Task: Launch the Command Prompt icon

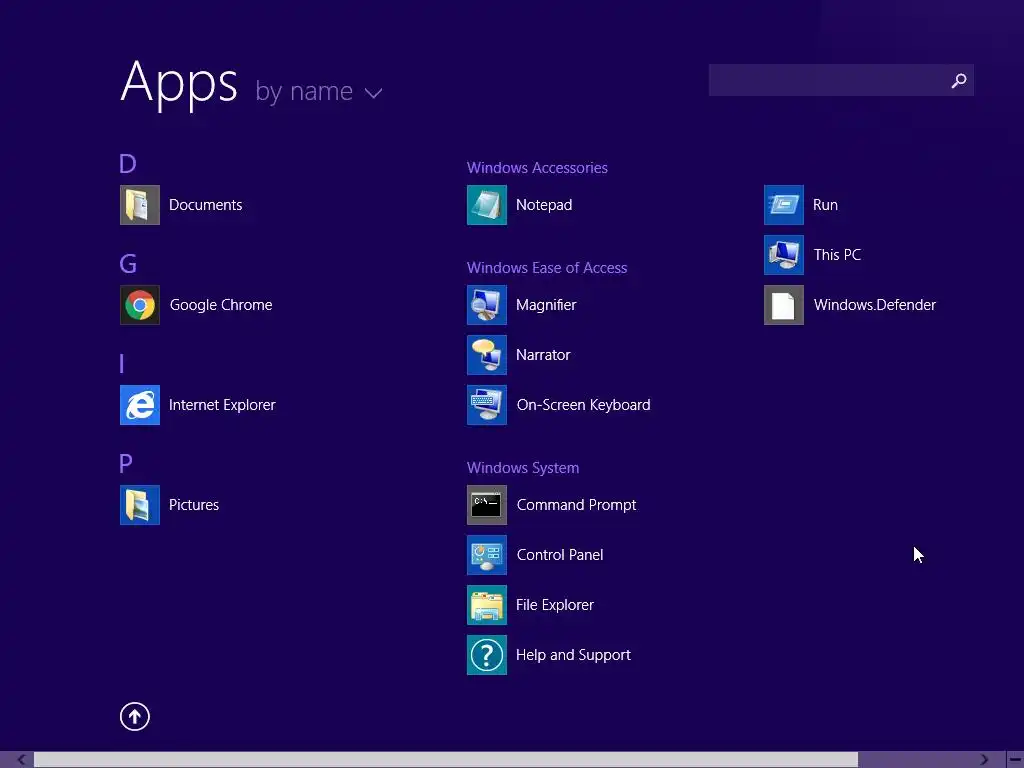Action: click(487, 505)
